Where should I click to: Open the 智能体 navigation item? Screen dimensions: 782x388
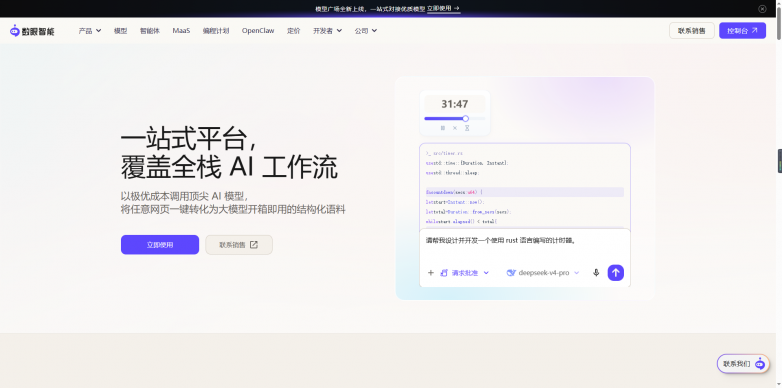(x=150, y=31)
